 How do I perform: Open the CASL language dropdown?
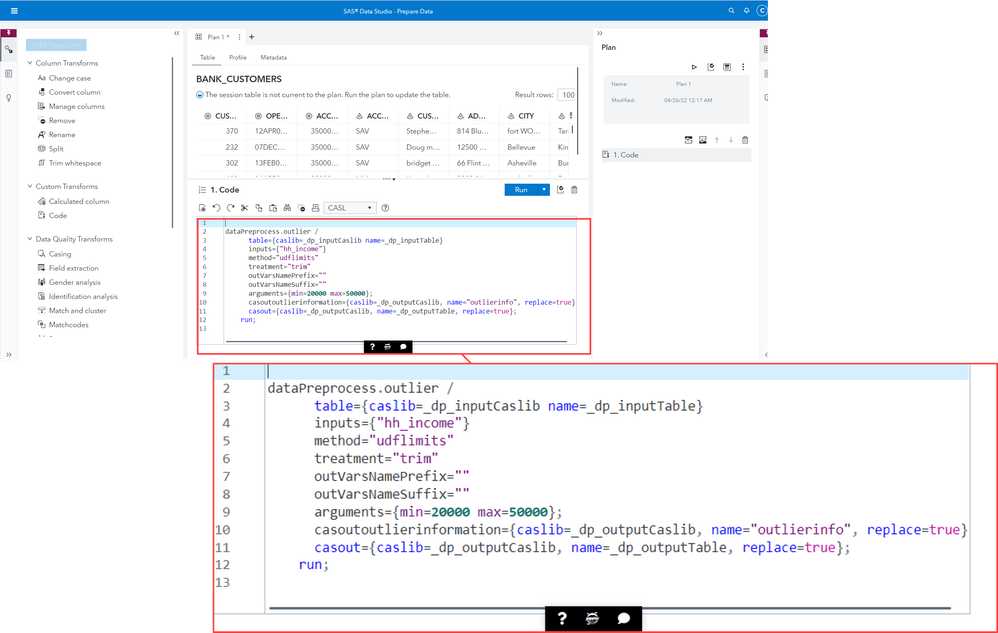350,208
